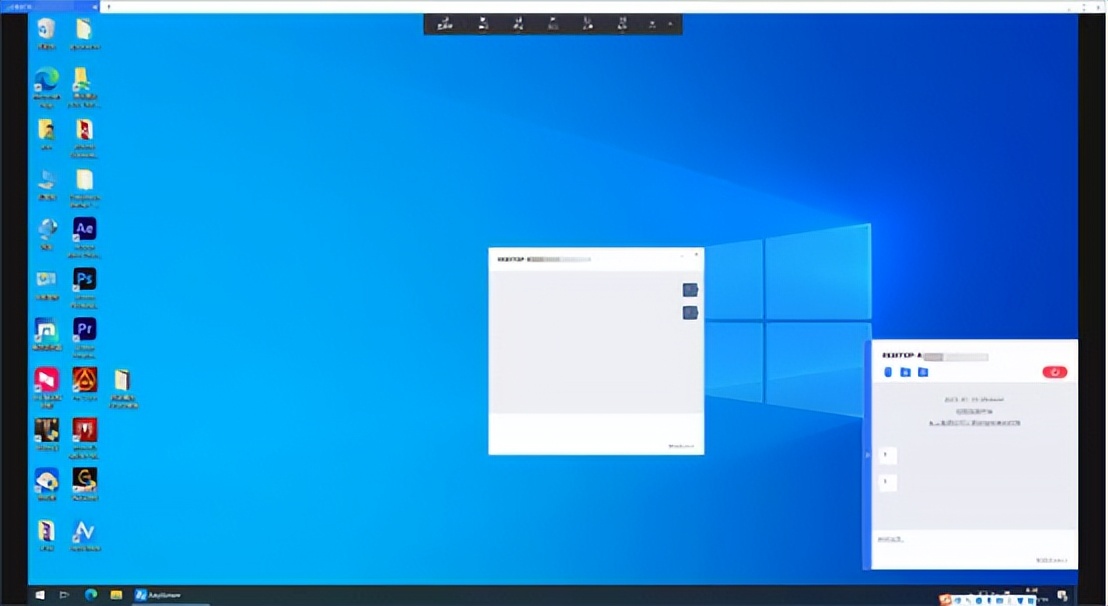Viewport: 1108px width, 606px height.
Task: Open the Microsoft Edge desktop shortcut
Action: (x=46, y=79)
